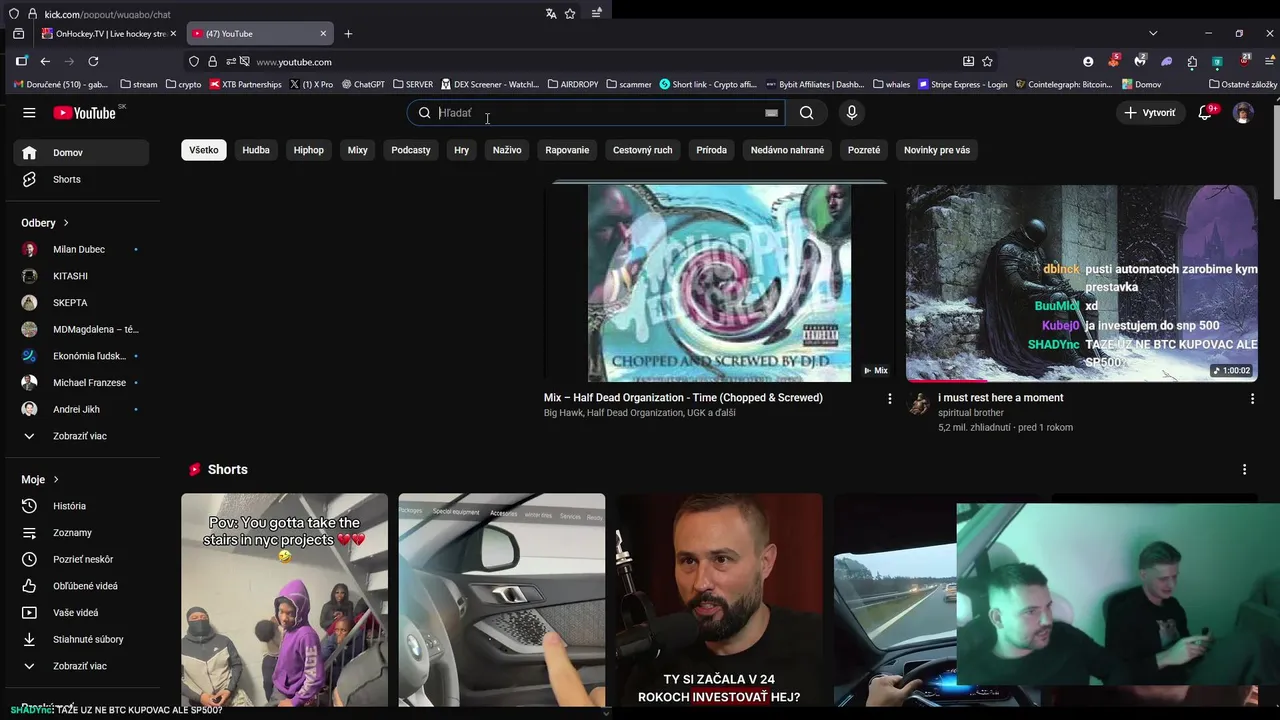Select the Cestovný ruch filter chip

(642, 150)
